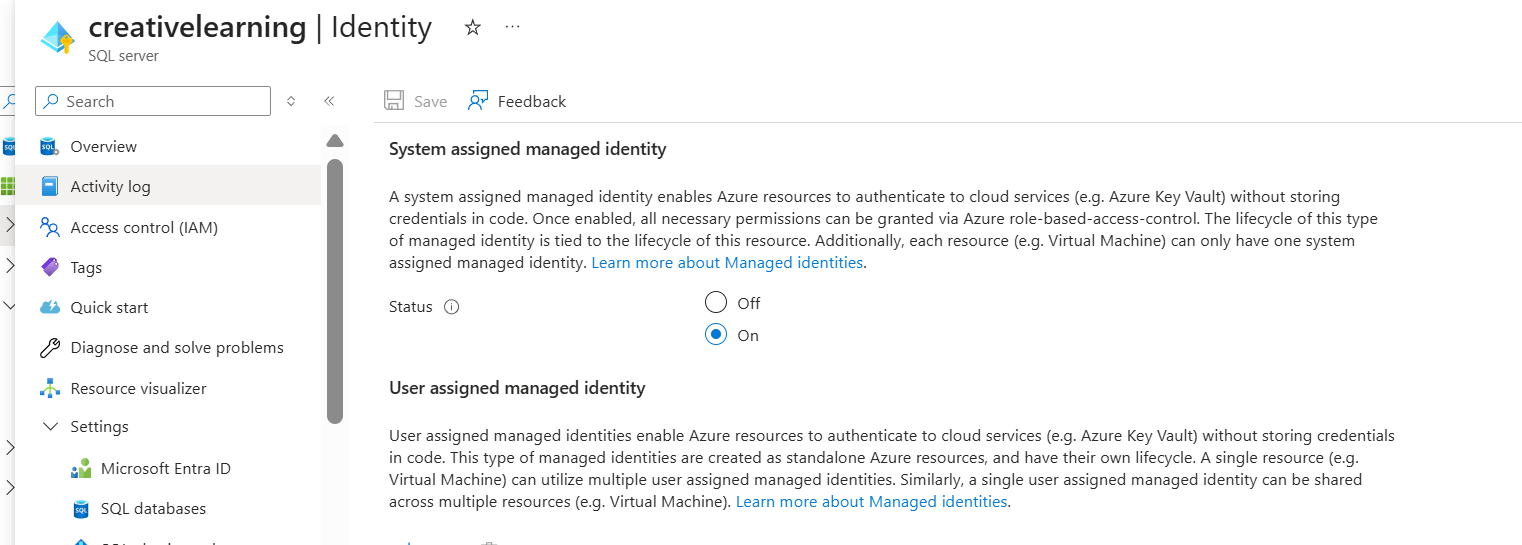1522x545 pixels.
Task: Select the On status radio button
Action: pos(716,335)
